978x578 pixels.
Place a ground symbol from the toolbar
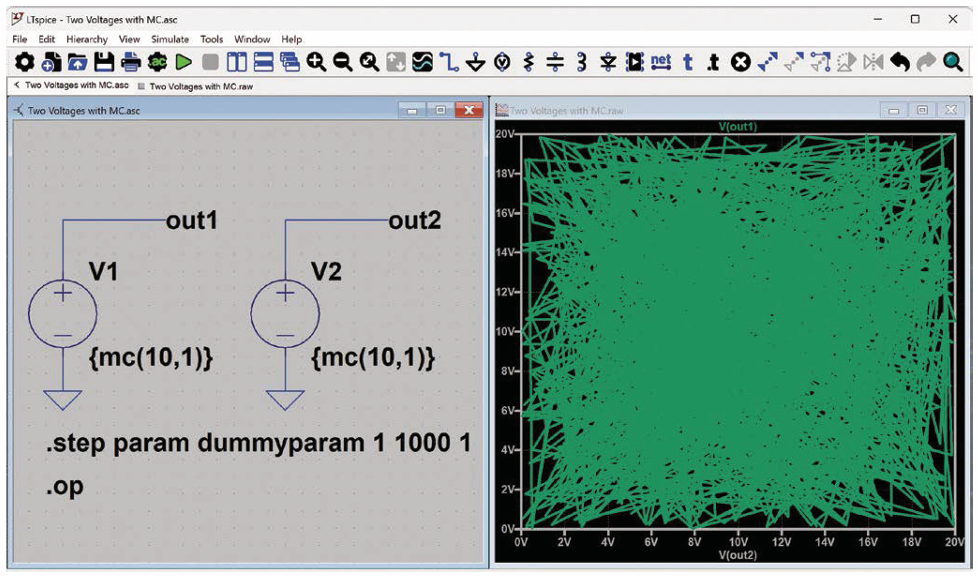[x=476, y=63]
